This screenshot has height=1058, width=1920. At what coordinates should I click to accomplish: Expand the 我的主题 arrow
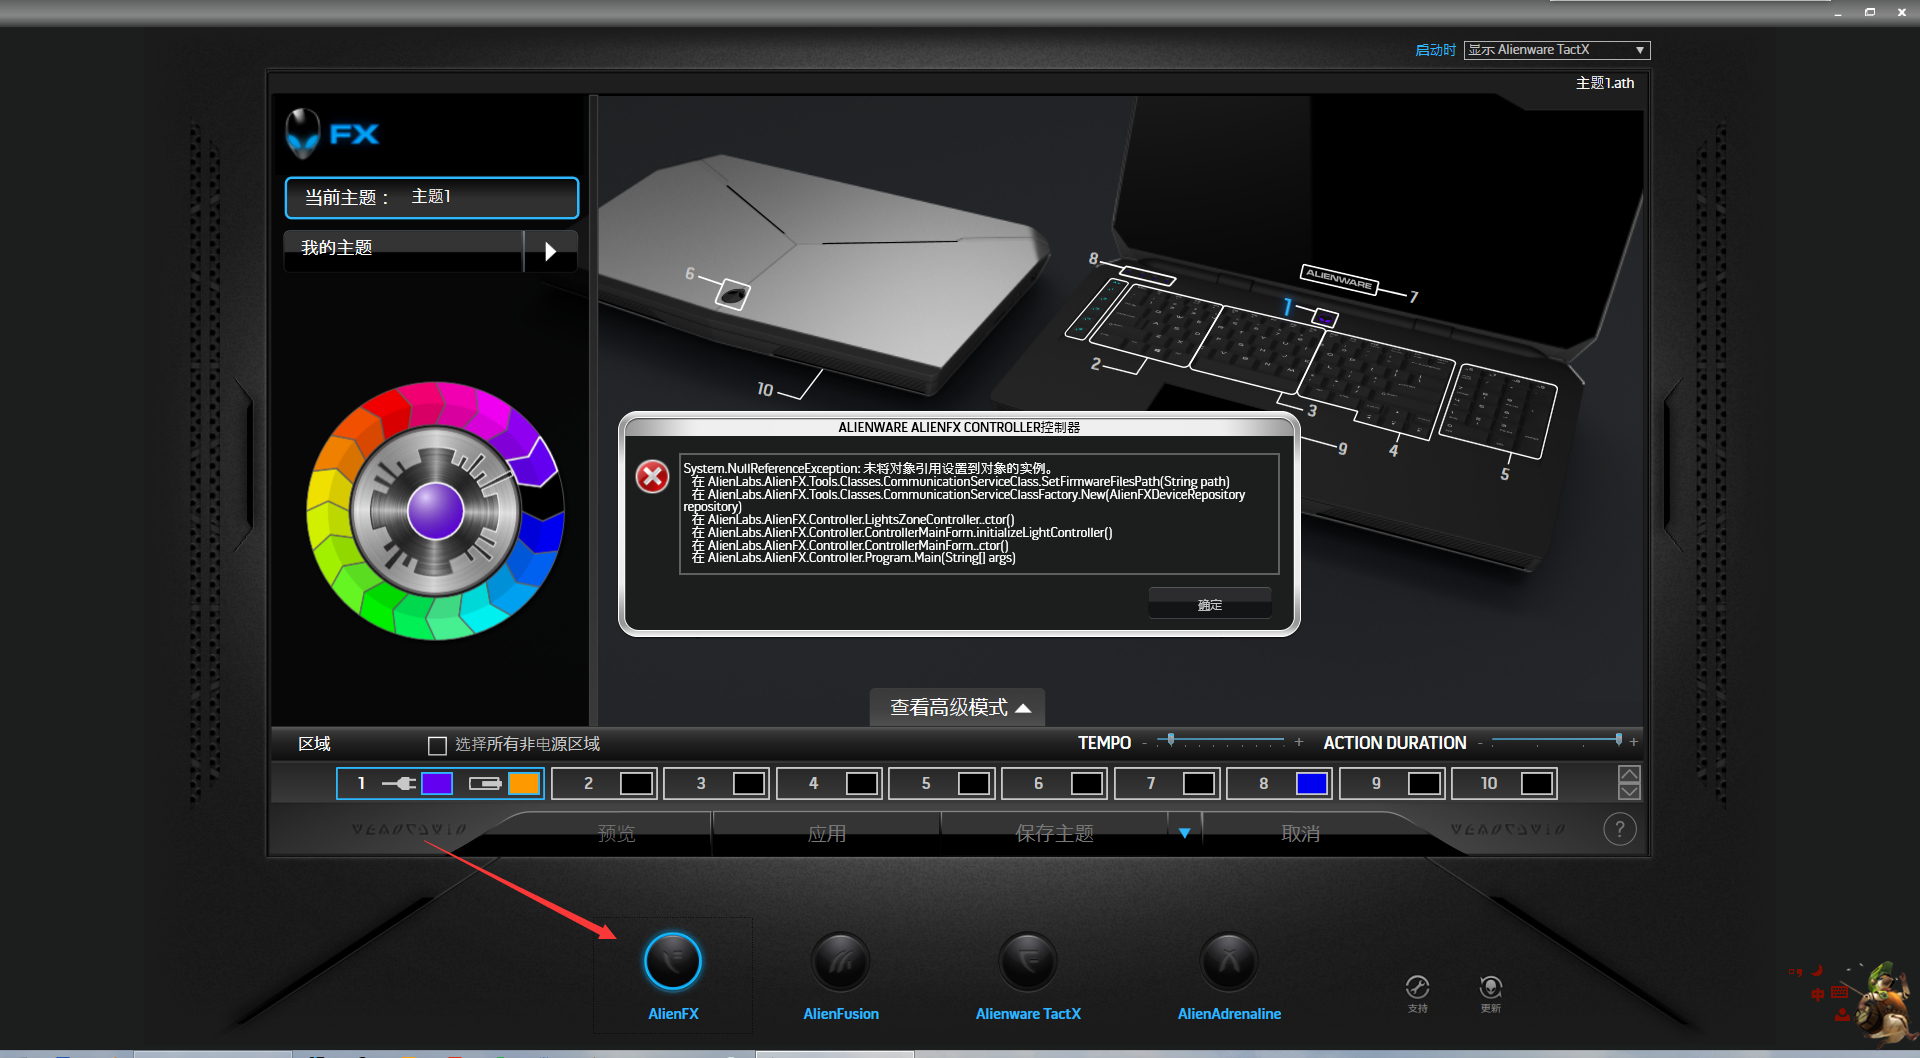click(550, 251)
